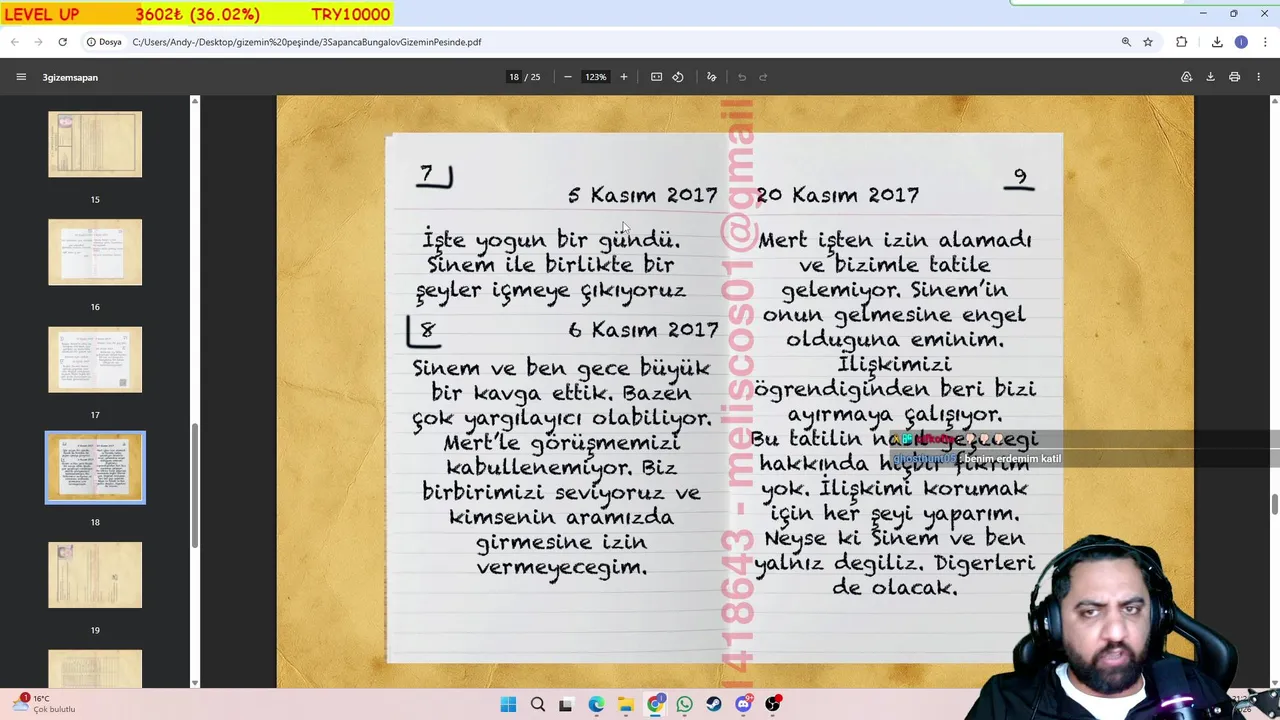1280x720 pixels.
Task: Click the Dosya site info chip
Action: pyautogui.click(x=104, y=42)
